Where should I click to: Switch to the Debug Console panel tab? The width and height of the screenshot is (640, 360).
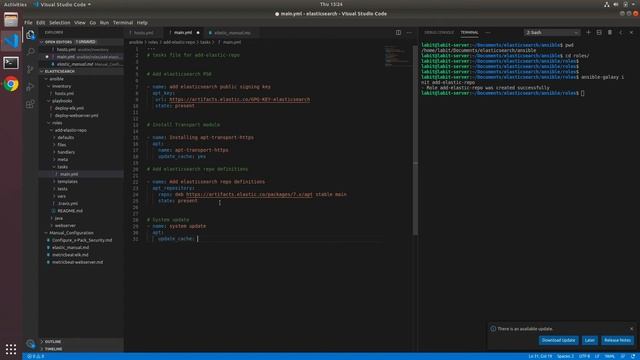[439, 33]
